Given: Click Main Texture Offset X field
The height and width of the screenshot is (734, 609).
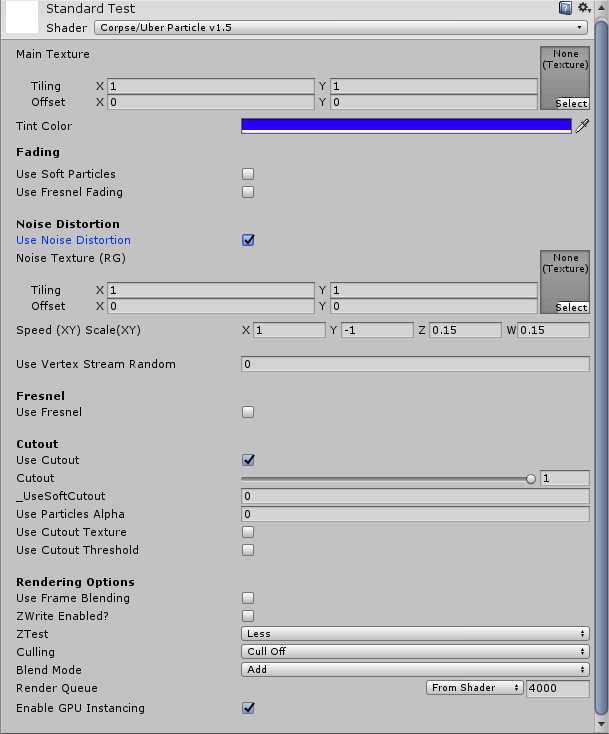Looking at the screenshot, I should (211, 102).
